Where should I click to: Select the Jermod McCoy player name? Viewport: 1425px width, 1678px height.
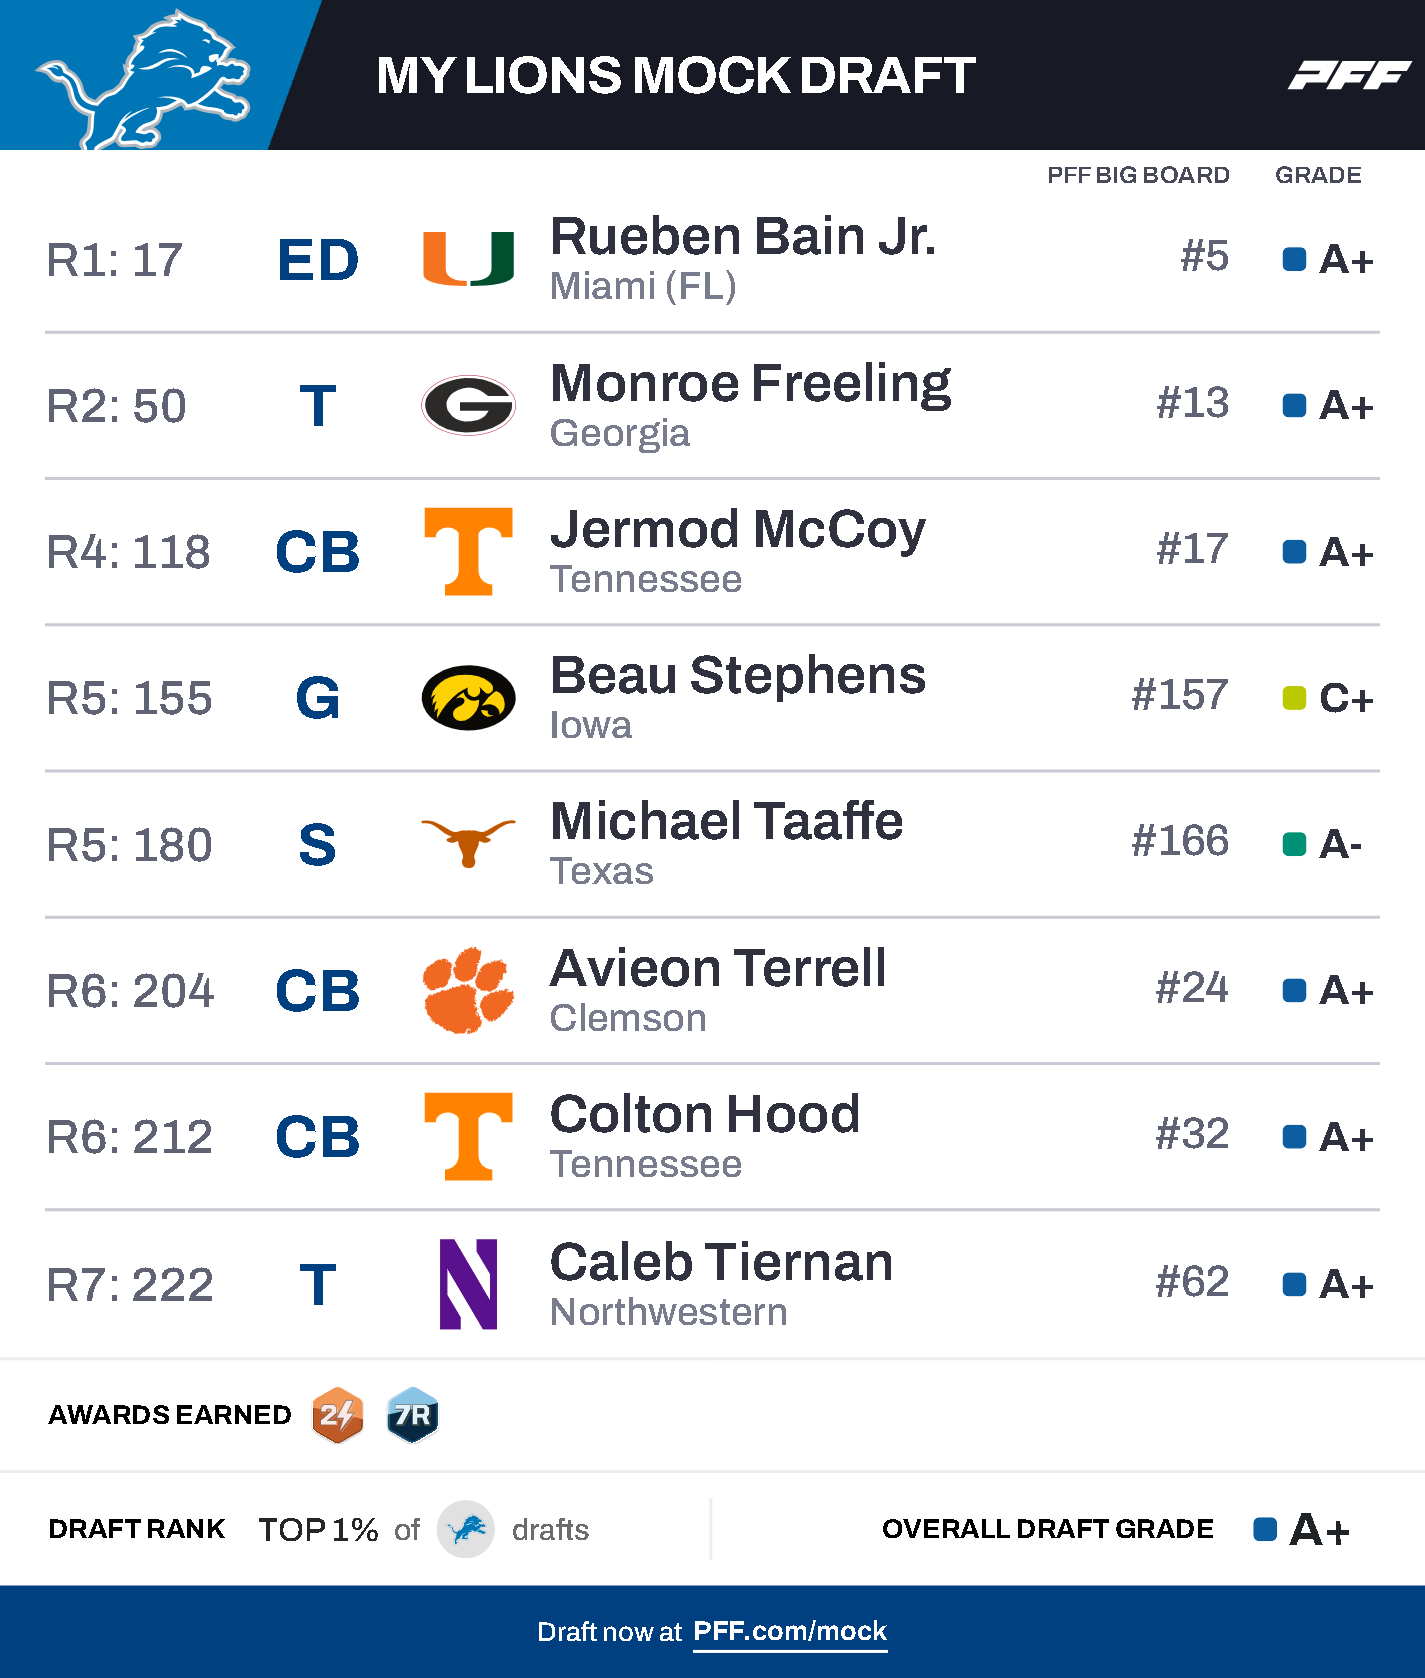pos(737,530)
